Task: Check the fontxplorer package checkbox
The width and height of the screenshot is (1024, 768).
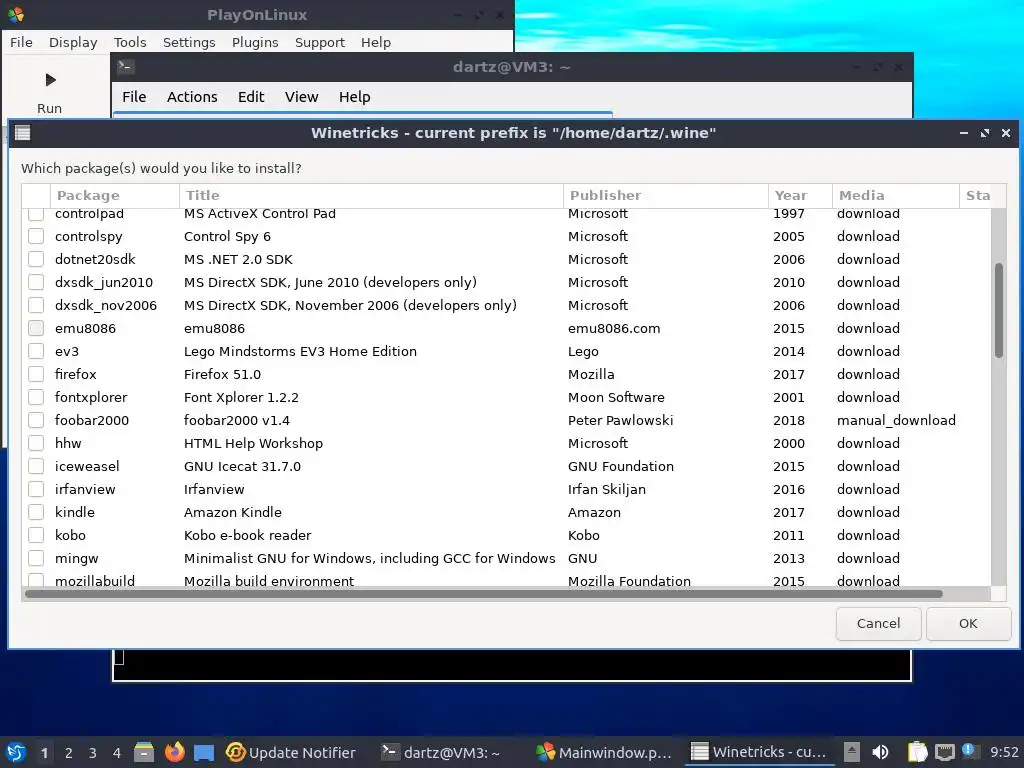Action: 36,397
